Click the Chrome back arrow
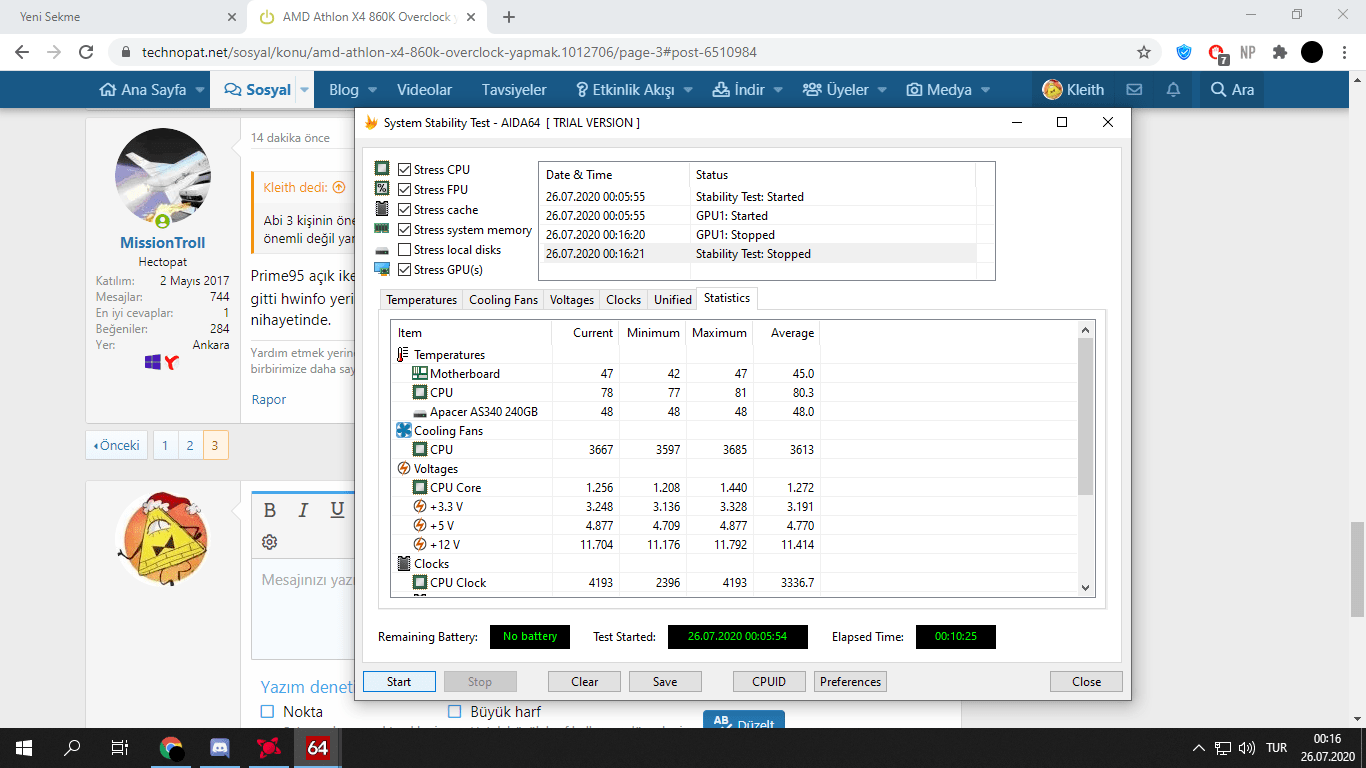Viewport: 1366px width, 768px height. pos(22,52)
